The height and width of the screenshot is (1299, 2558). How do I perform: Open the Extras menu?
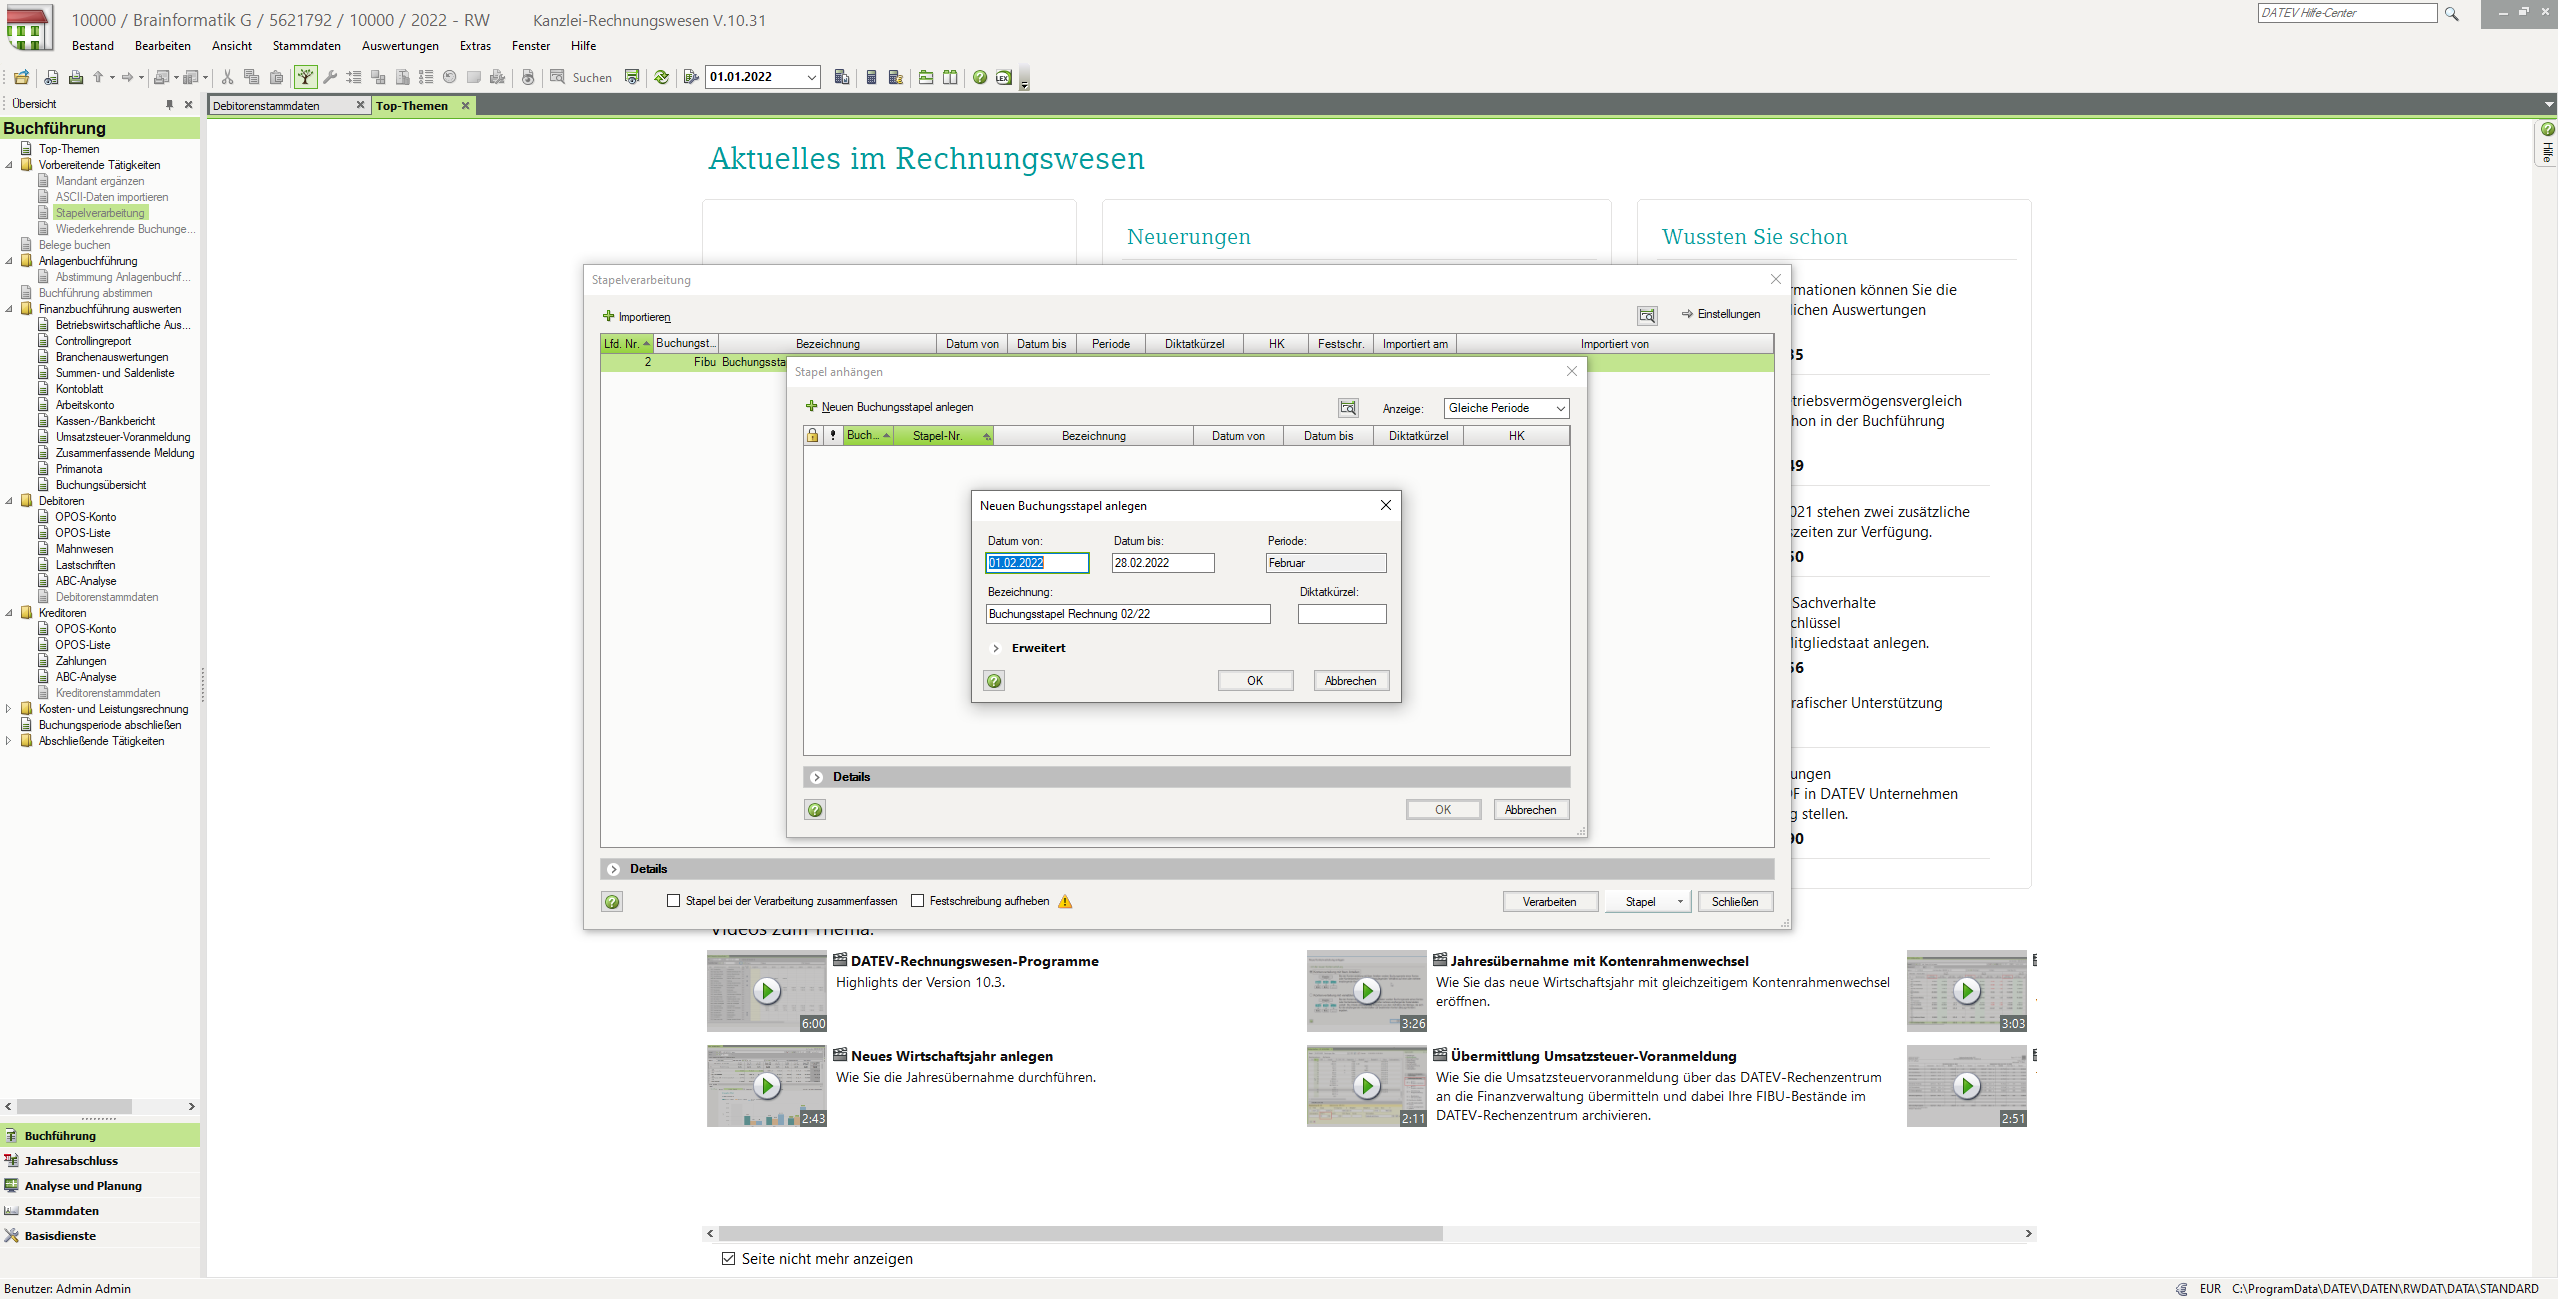click(475, 46)
